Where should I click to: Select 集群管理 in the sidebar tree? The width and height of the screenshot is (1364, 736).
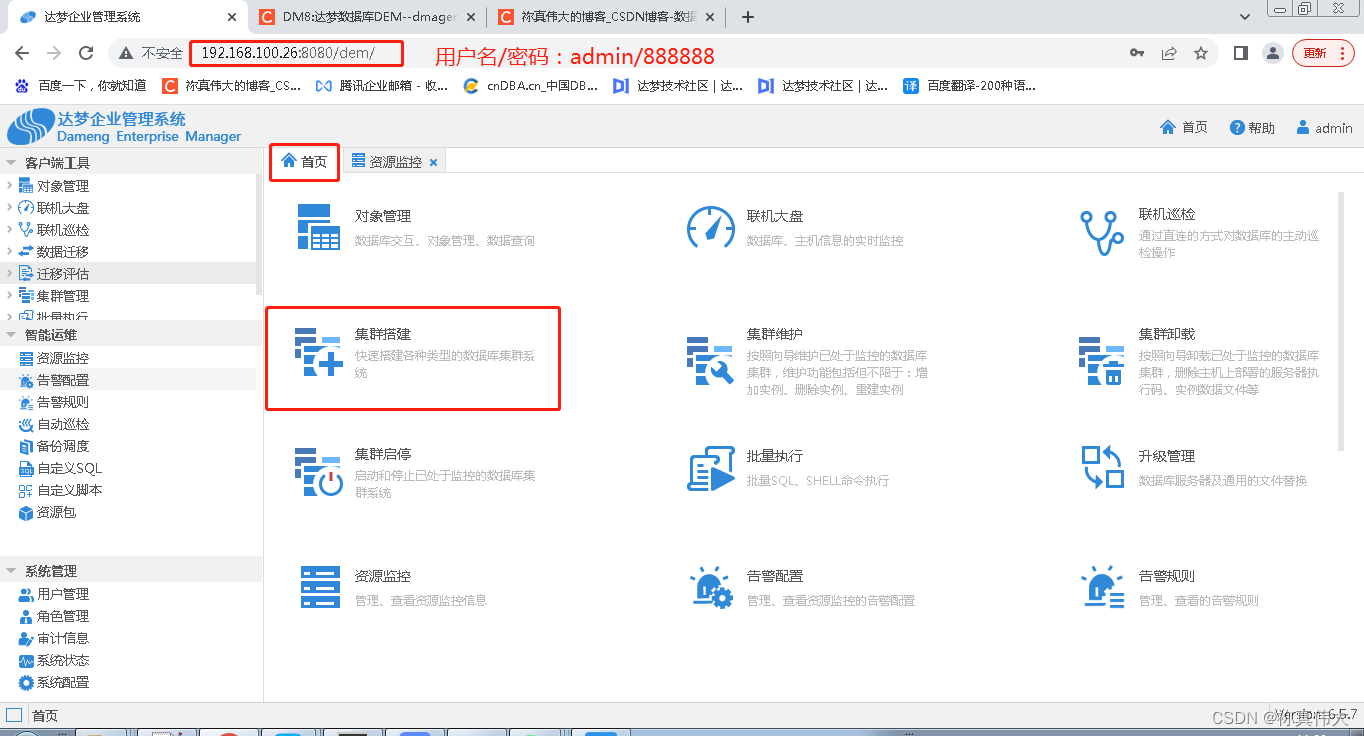pyautogui.click(x=63, y=296)
